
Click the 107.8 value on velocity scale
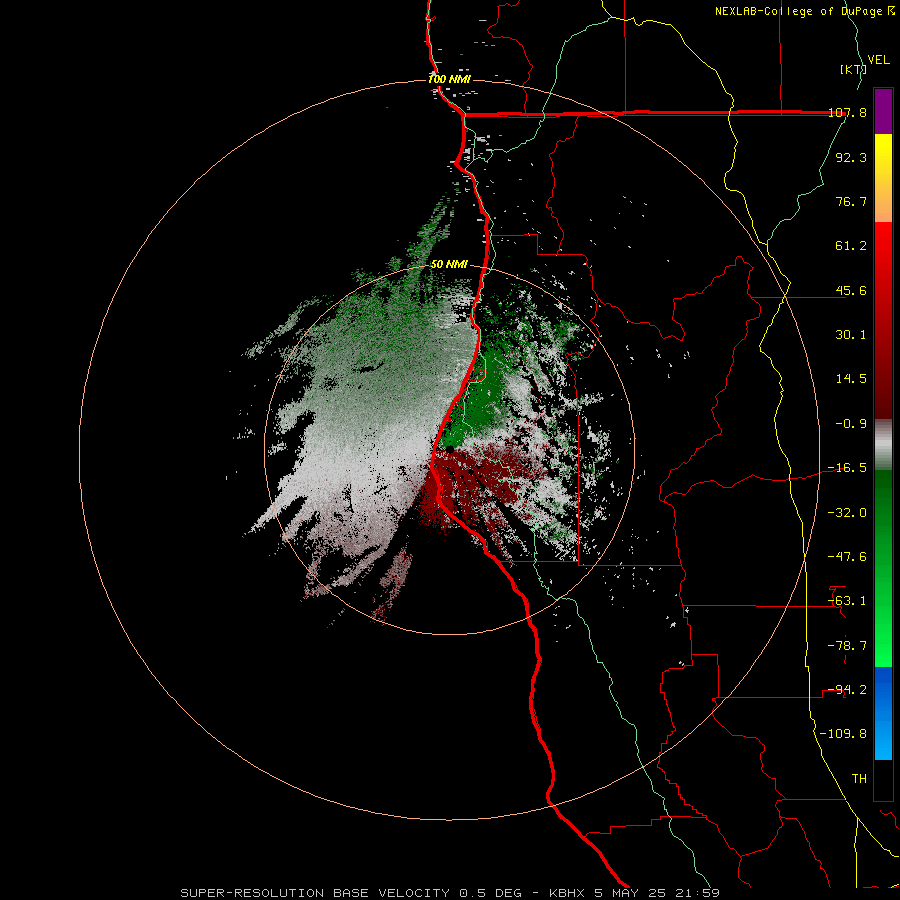(x=847, y=112)
